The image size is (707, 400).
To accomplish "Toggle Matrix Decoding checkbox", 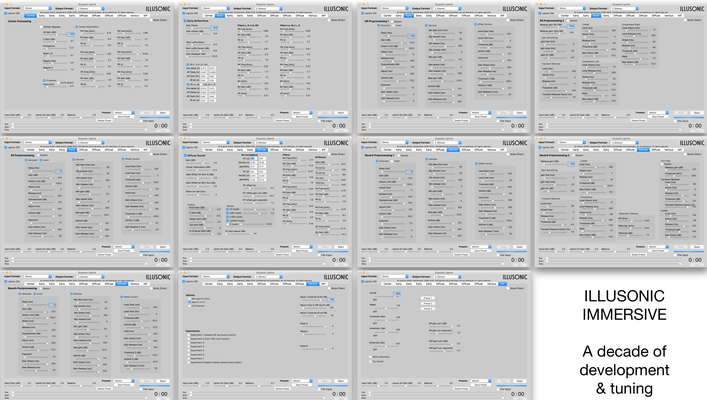I will pos(371,357).
